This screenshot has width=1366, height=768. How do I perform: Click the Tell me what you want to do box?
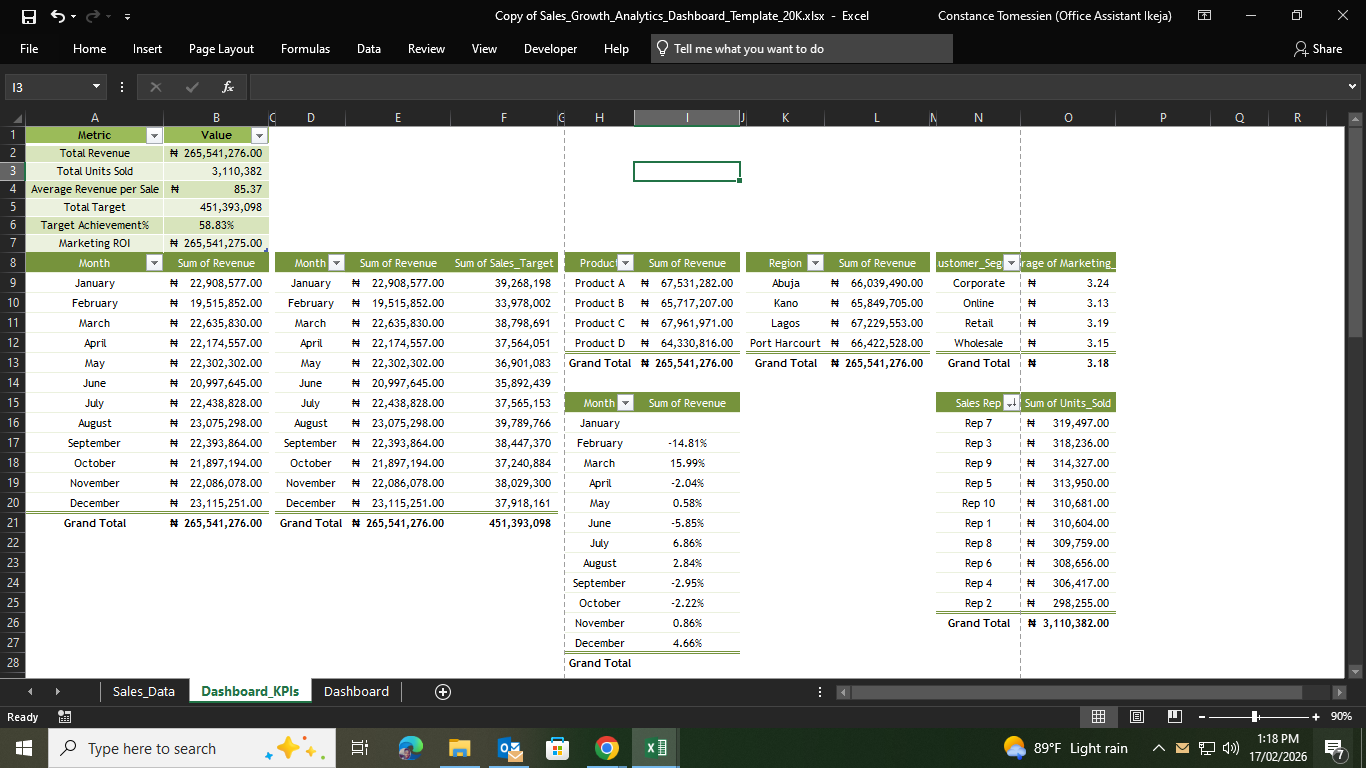800,48
